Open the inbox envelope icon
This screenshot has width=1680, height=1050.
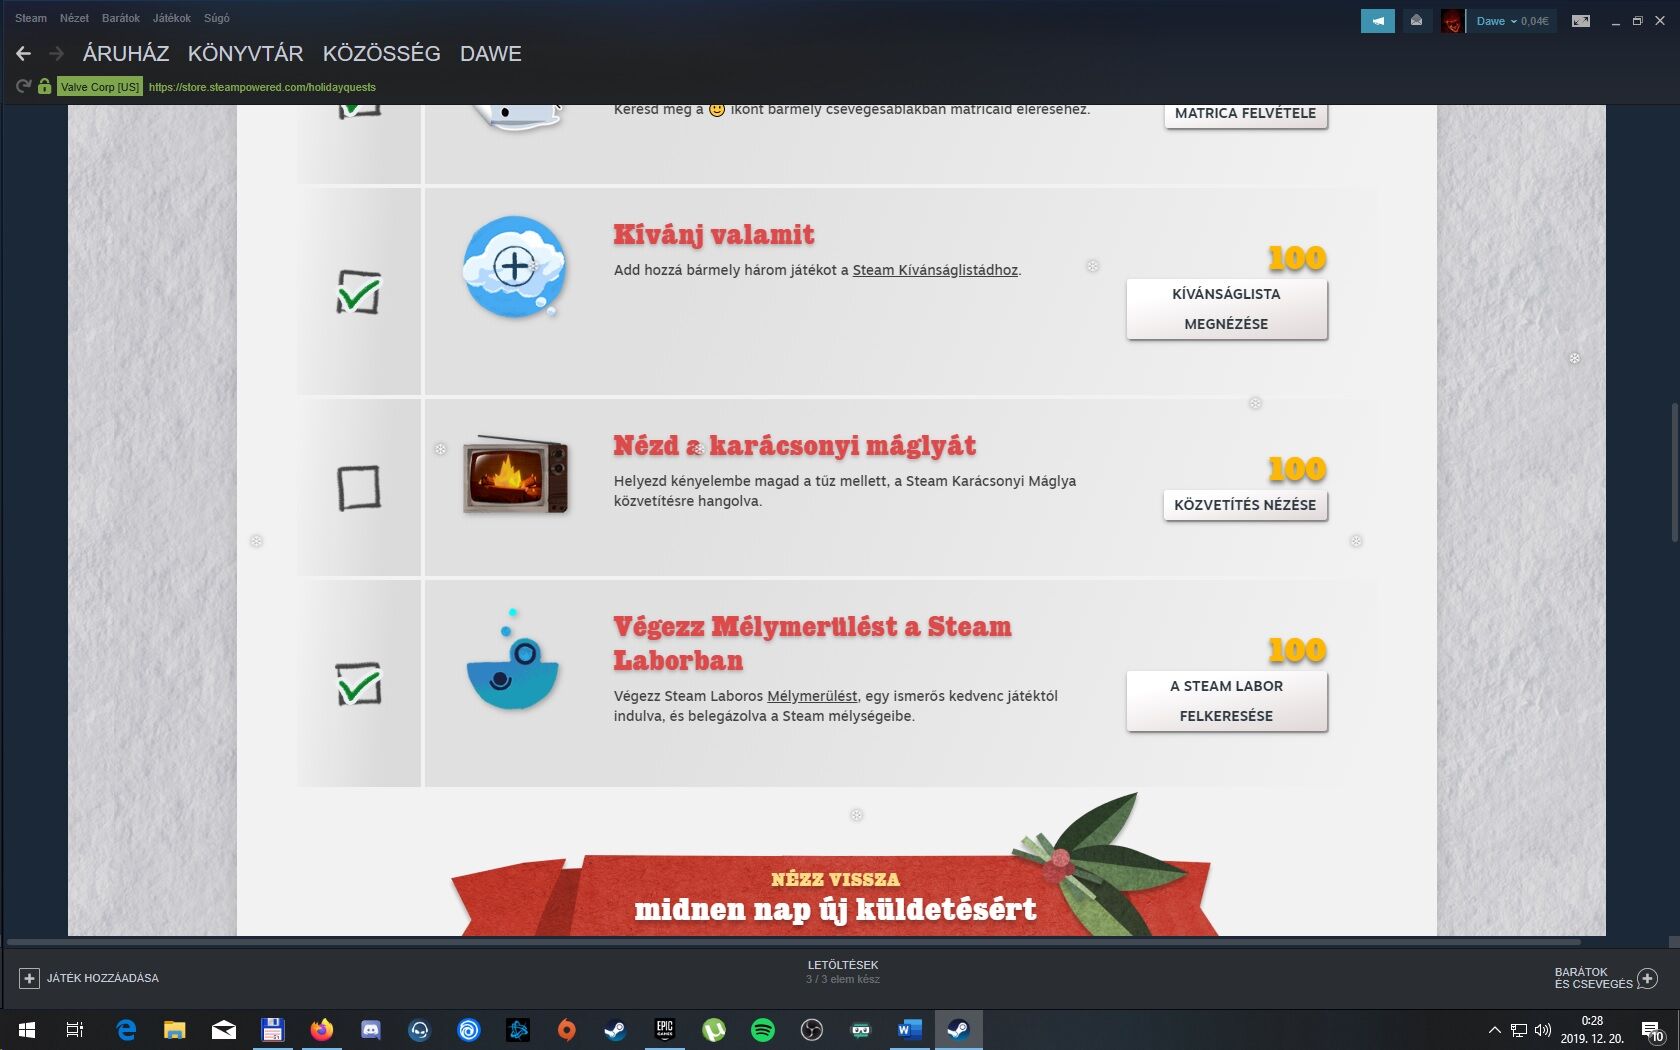coord(1416,21)
